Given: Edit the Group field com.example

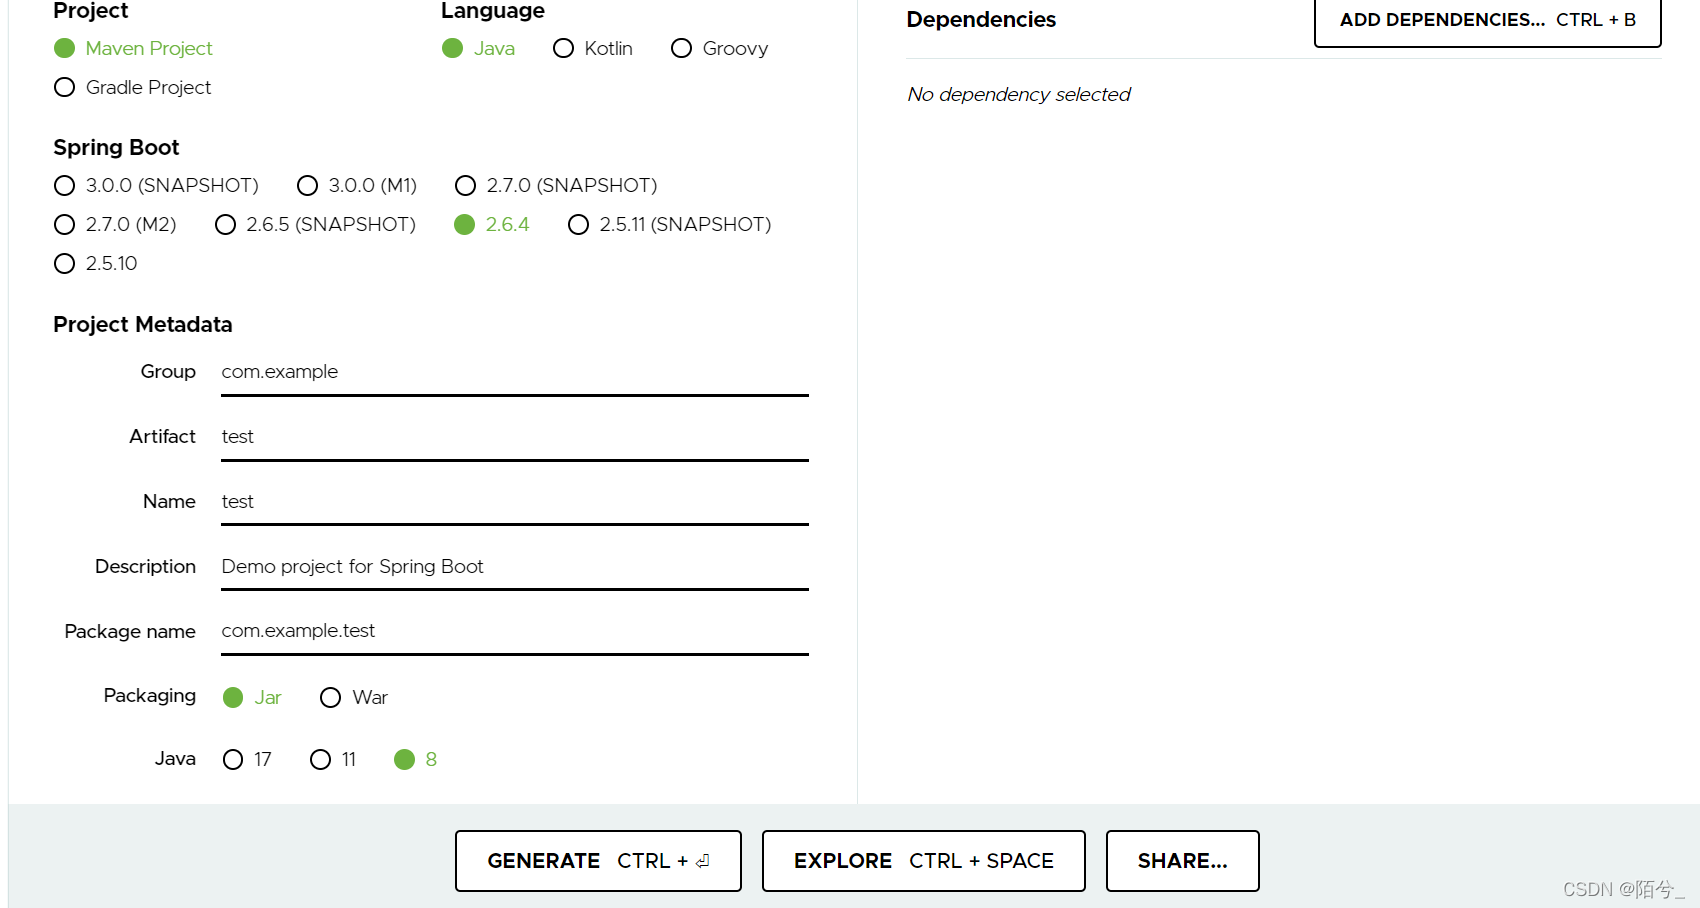Looking at the screenshot, I should click(x=515, y=372).
